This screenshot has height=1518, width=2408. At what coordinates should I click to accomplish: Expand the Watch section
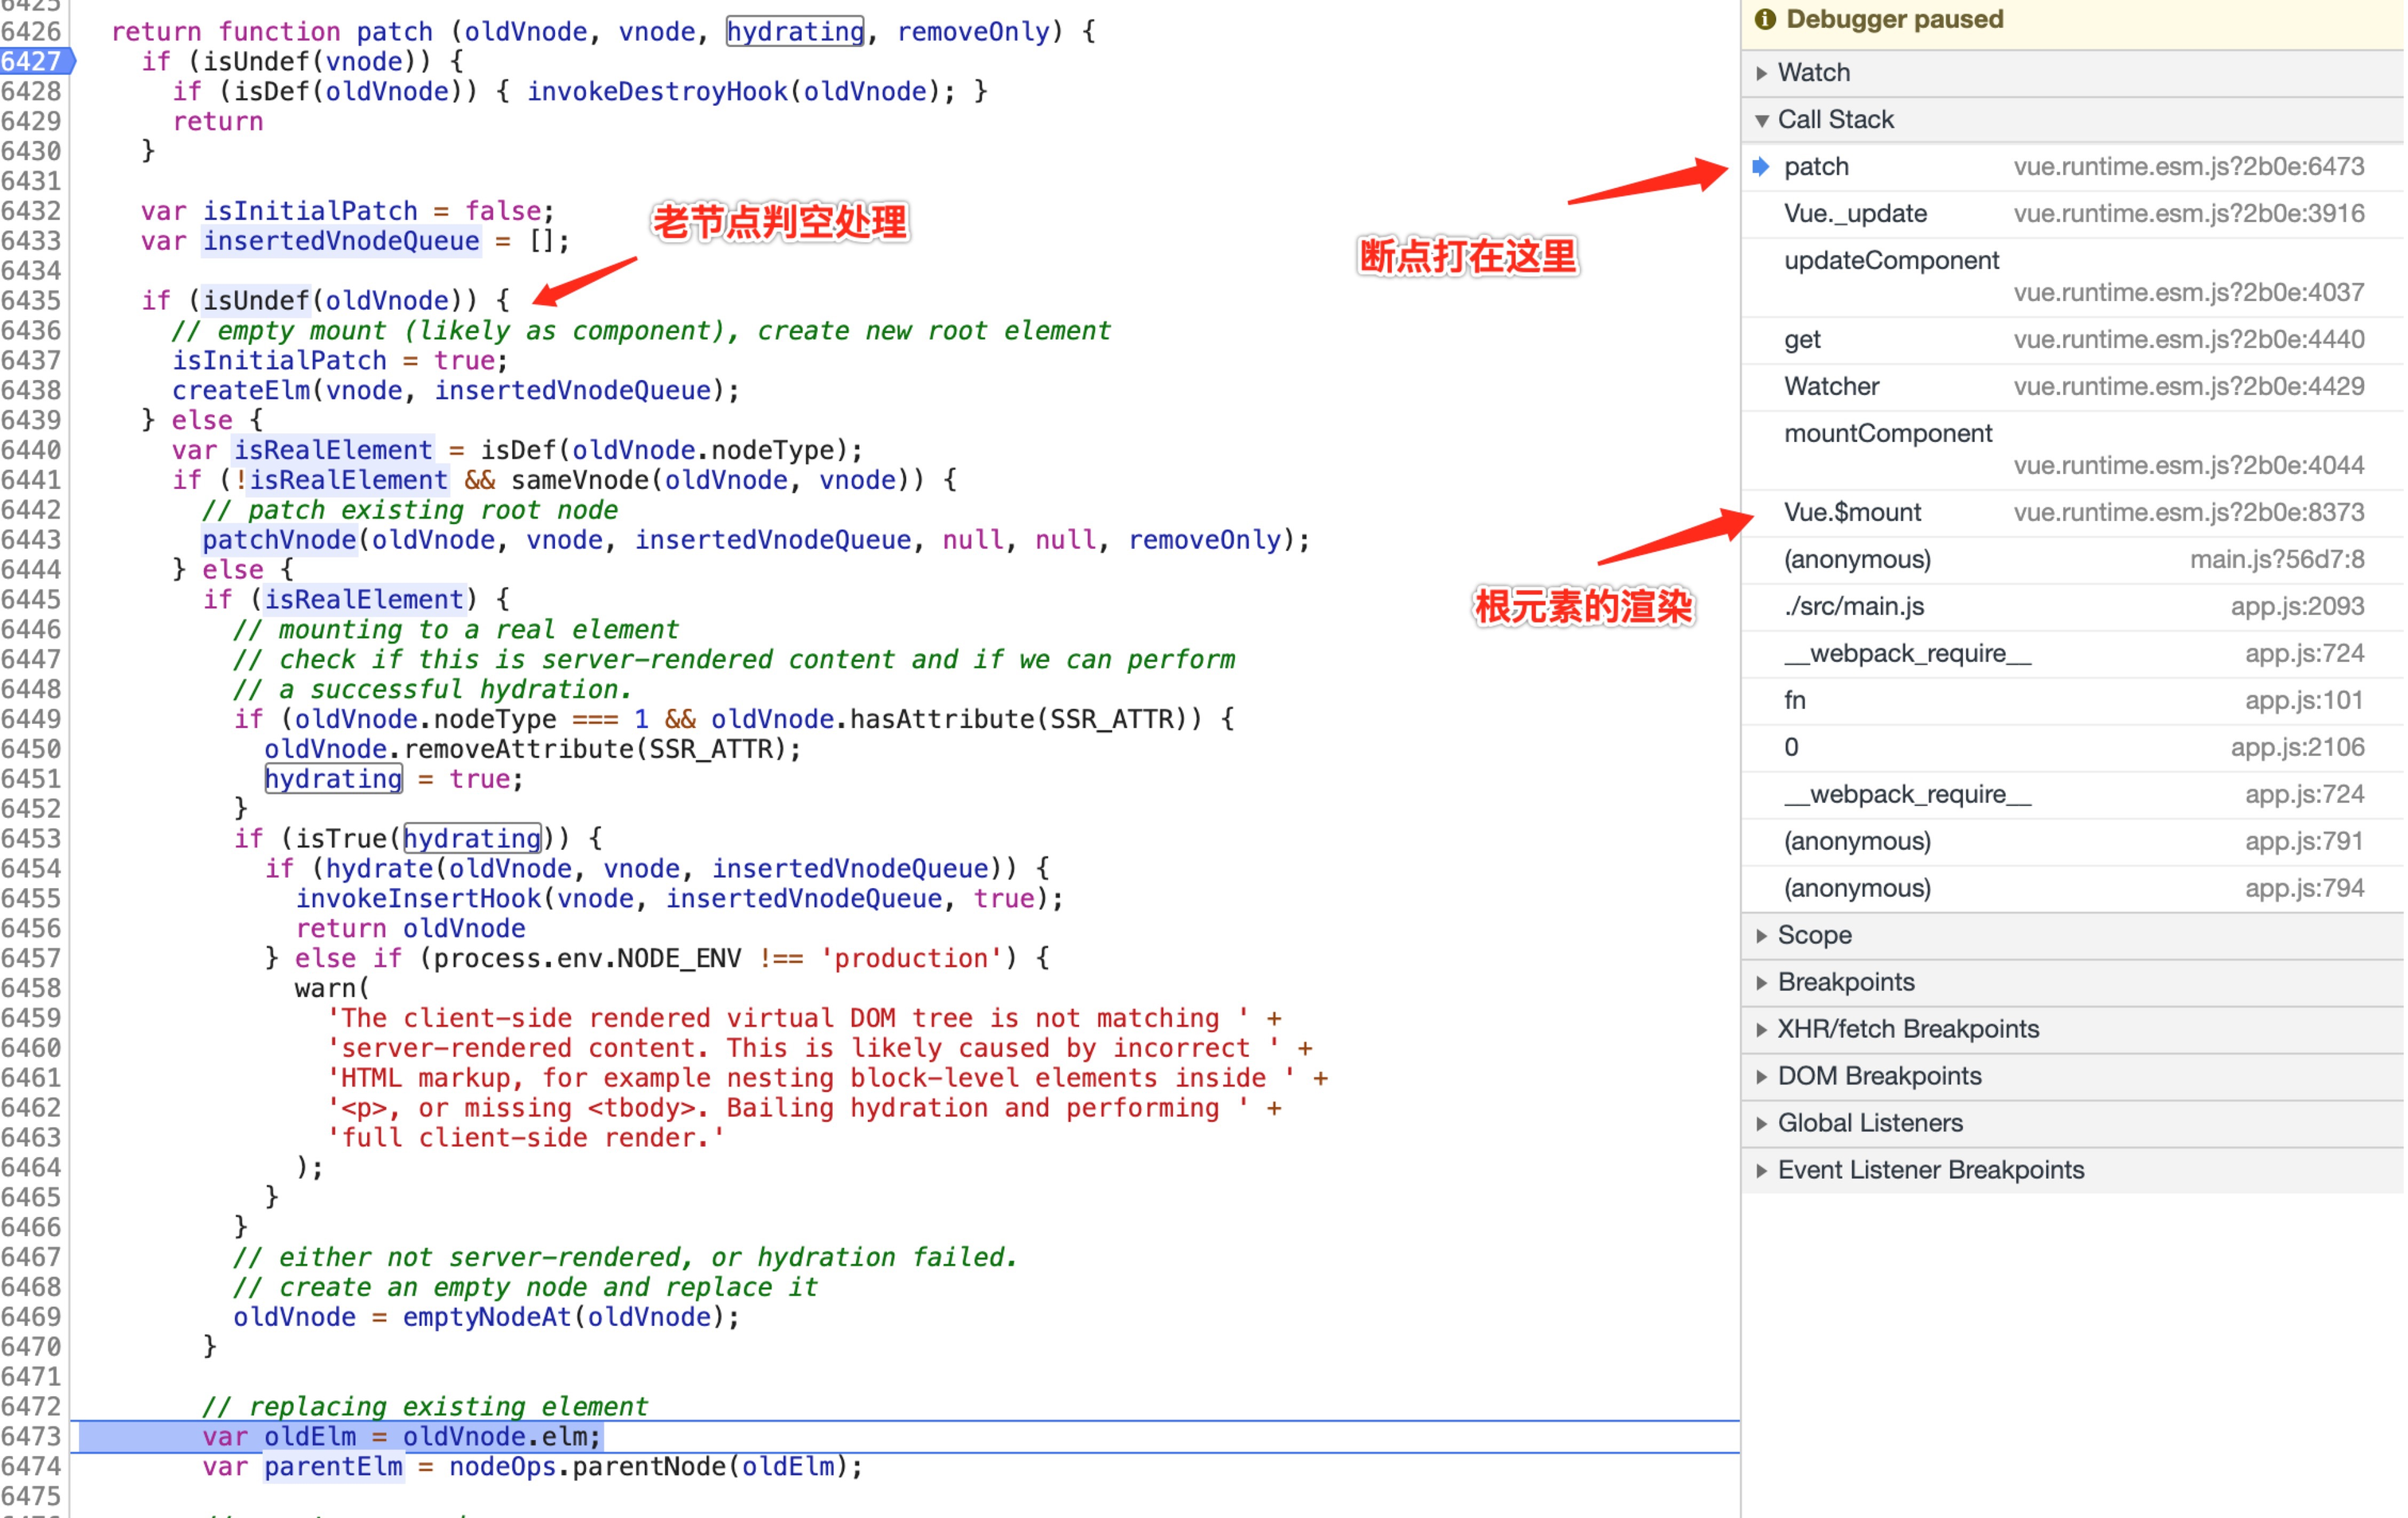point(1813,72)
